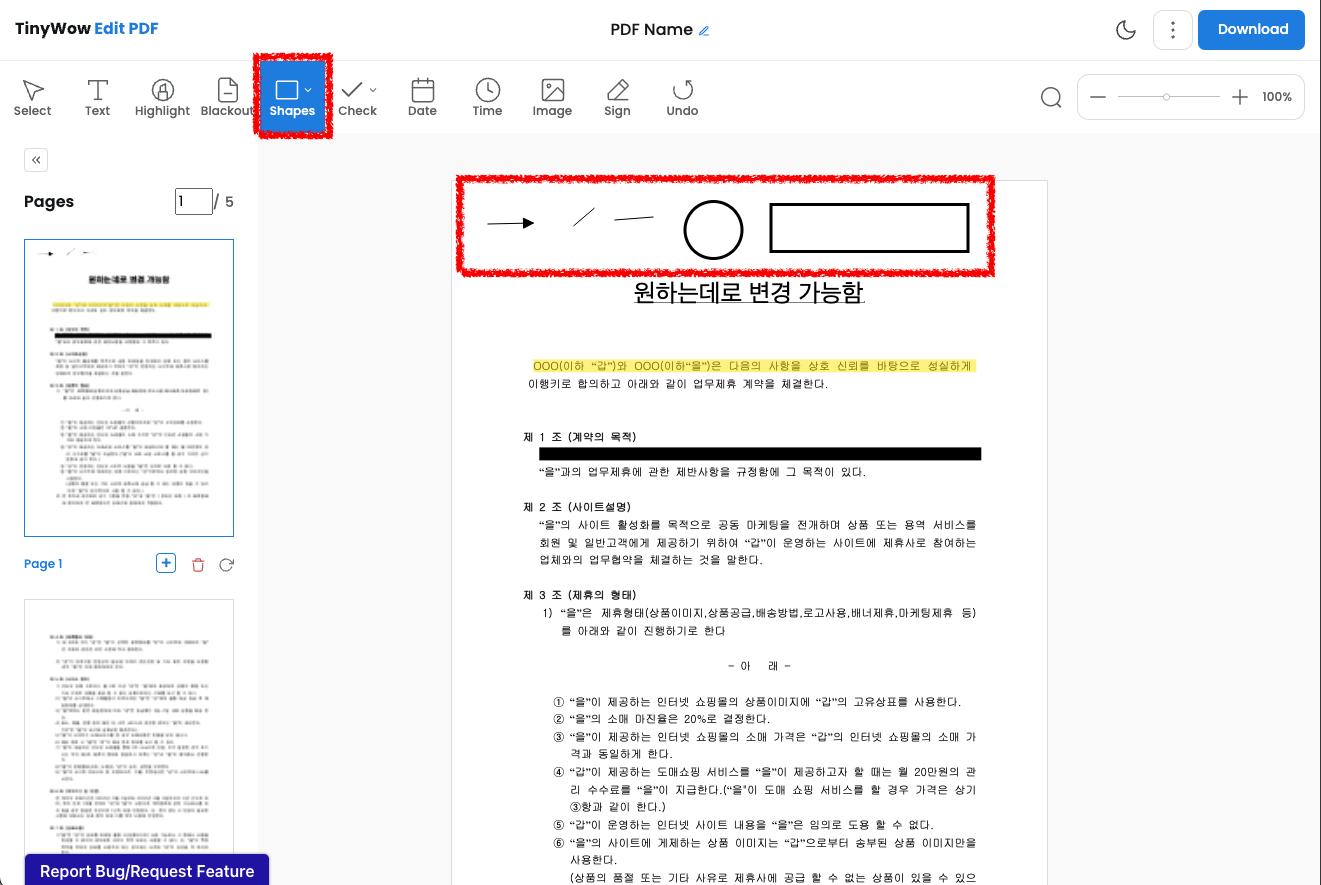Open the document search magnifier
This screenshot has width=1321, height=885.
point(1050,97)
